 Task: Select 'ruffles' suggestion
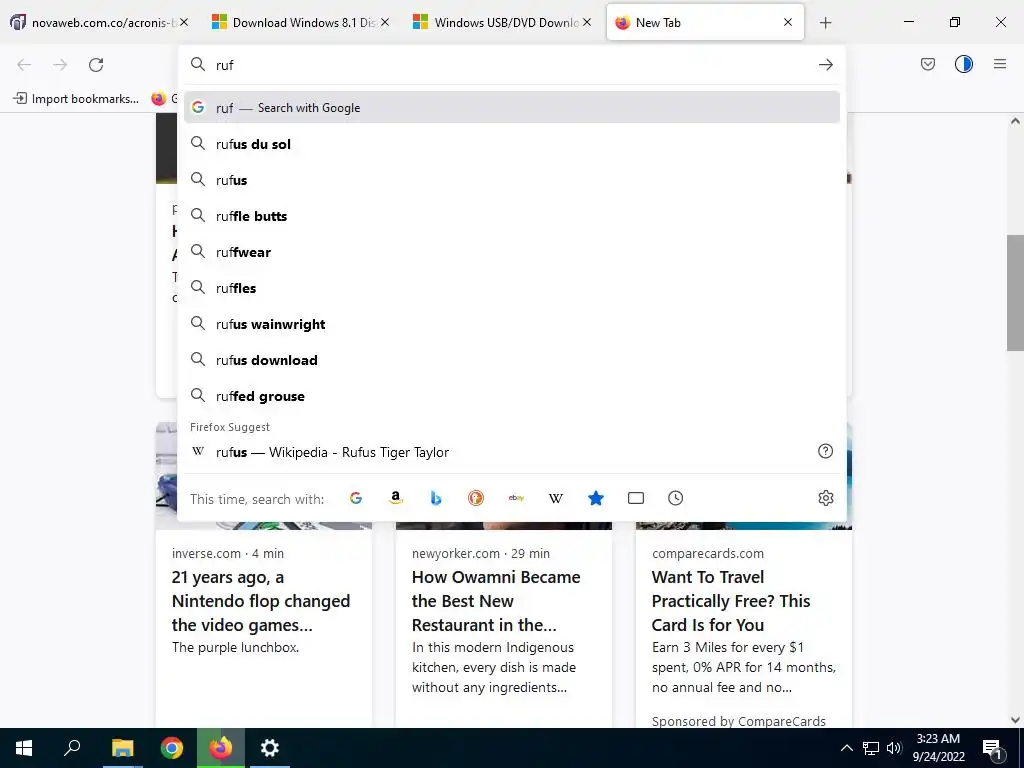click(x=511, y=287)
